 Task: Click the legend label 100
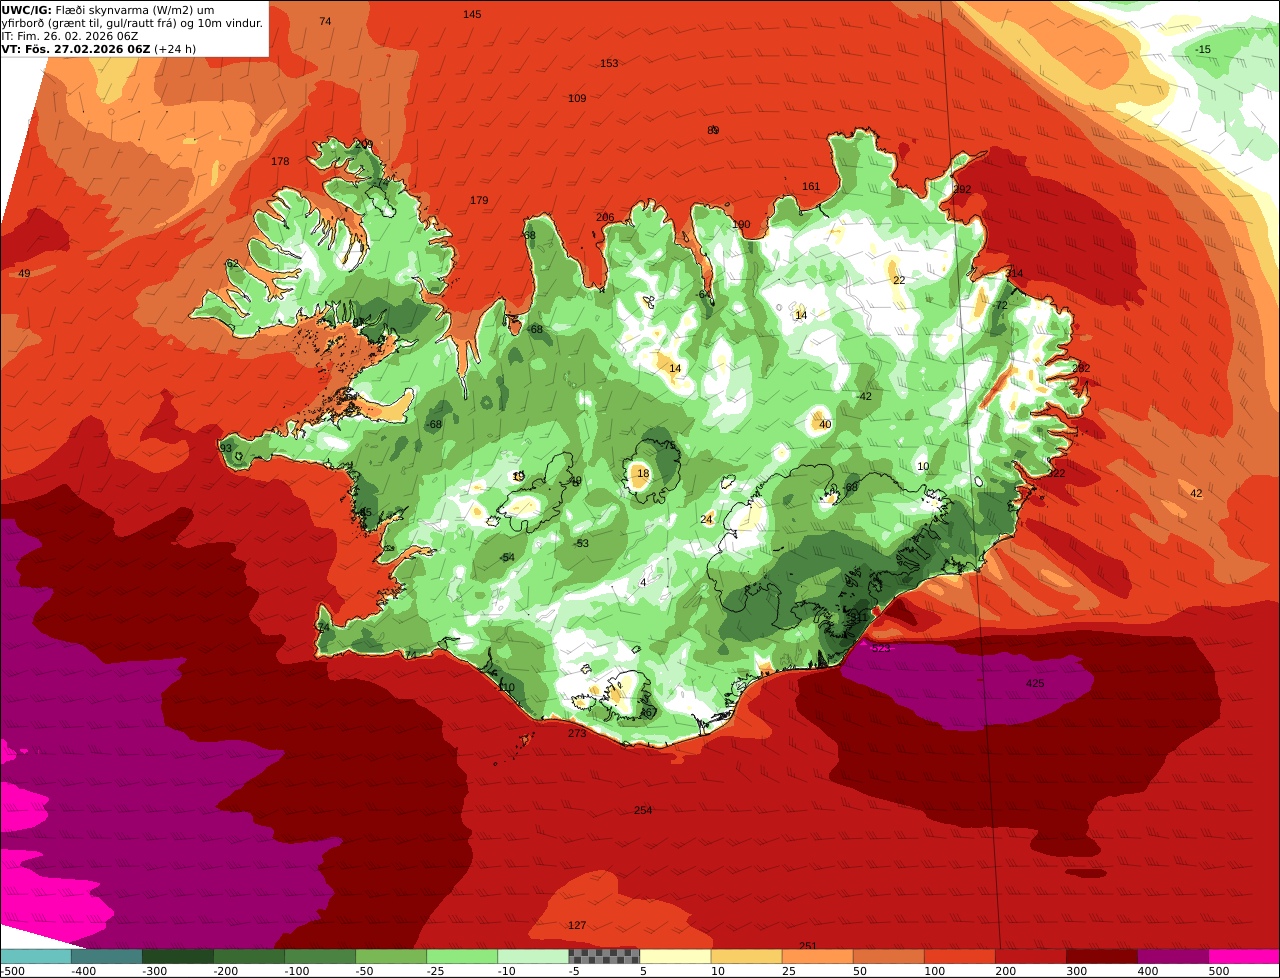934,971
